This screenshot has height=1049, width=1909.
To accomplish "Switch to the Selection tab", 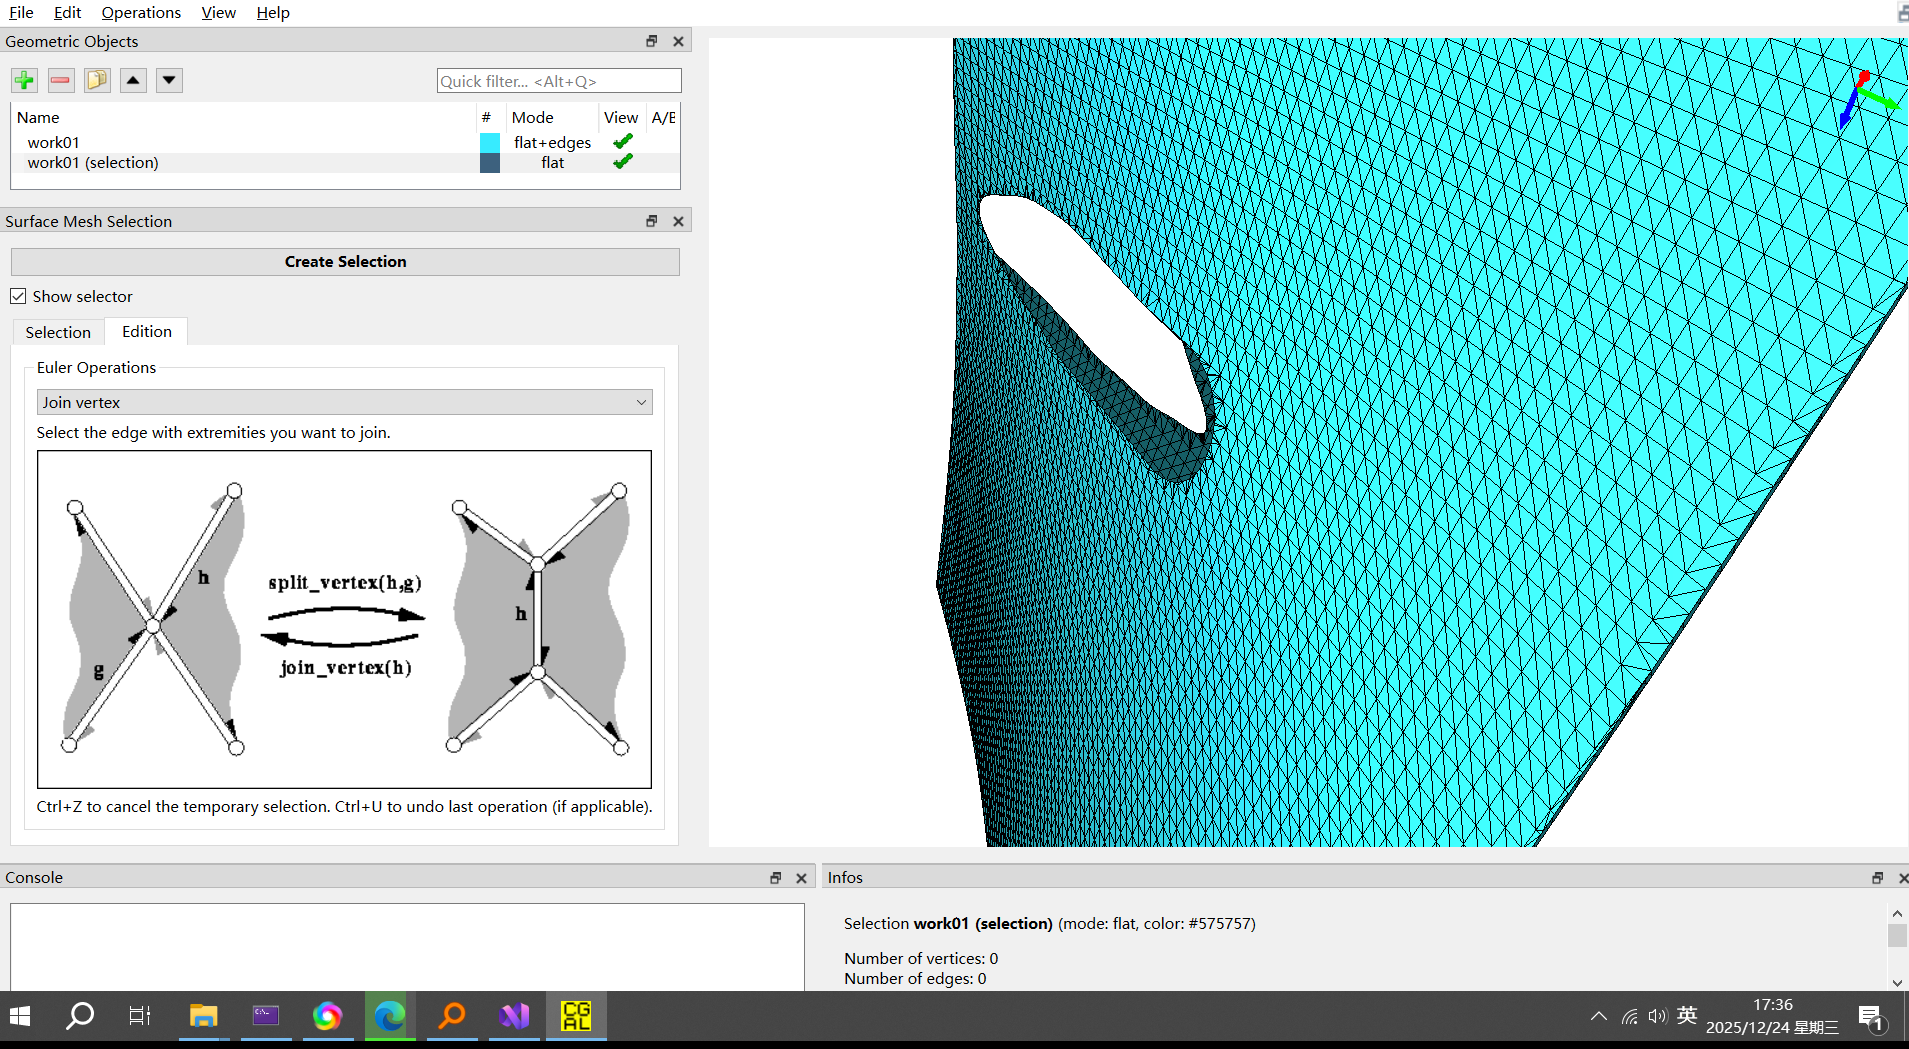I will coord(58,332).
